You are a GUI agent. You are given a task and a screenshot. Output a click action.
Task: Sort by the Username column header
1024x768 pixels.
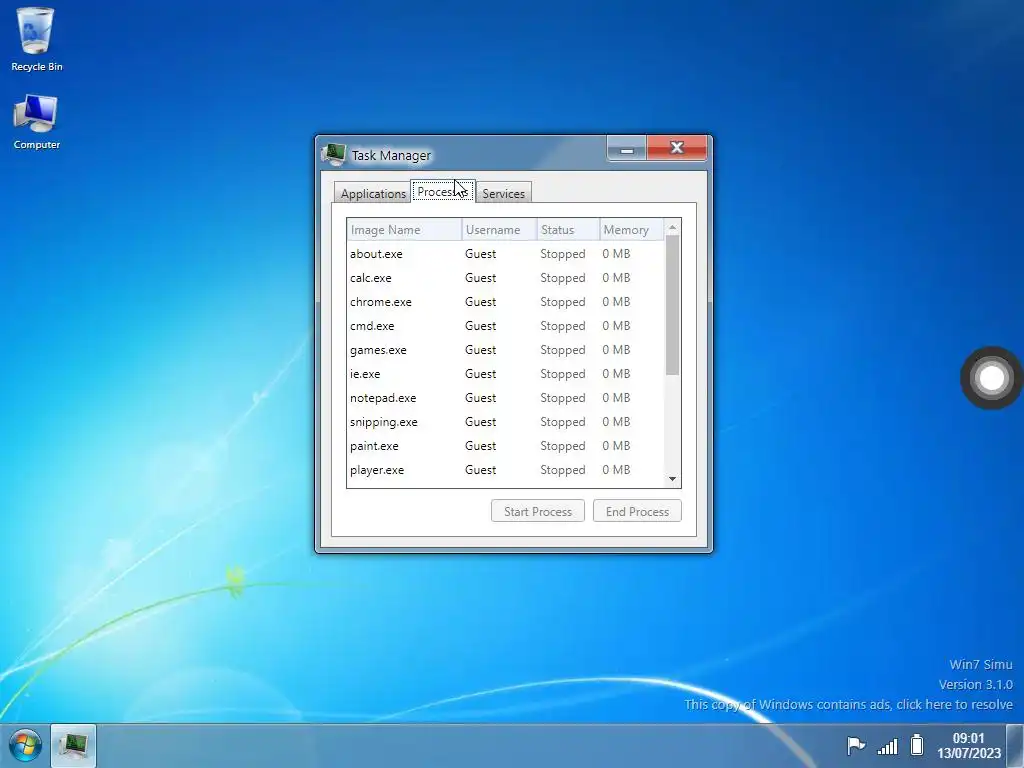coord(499,230)
